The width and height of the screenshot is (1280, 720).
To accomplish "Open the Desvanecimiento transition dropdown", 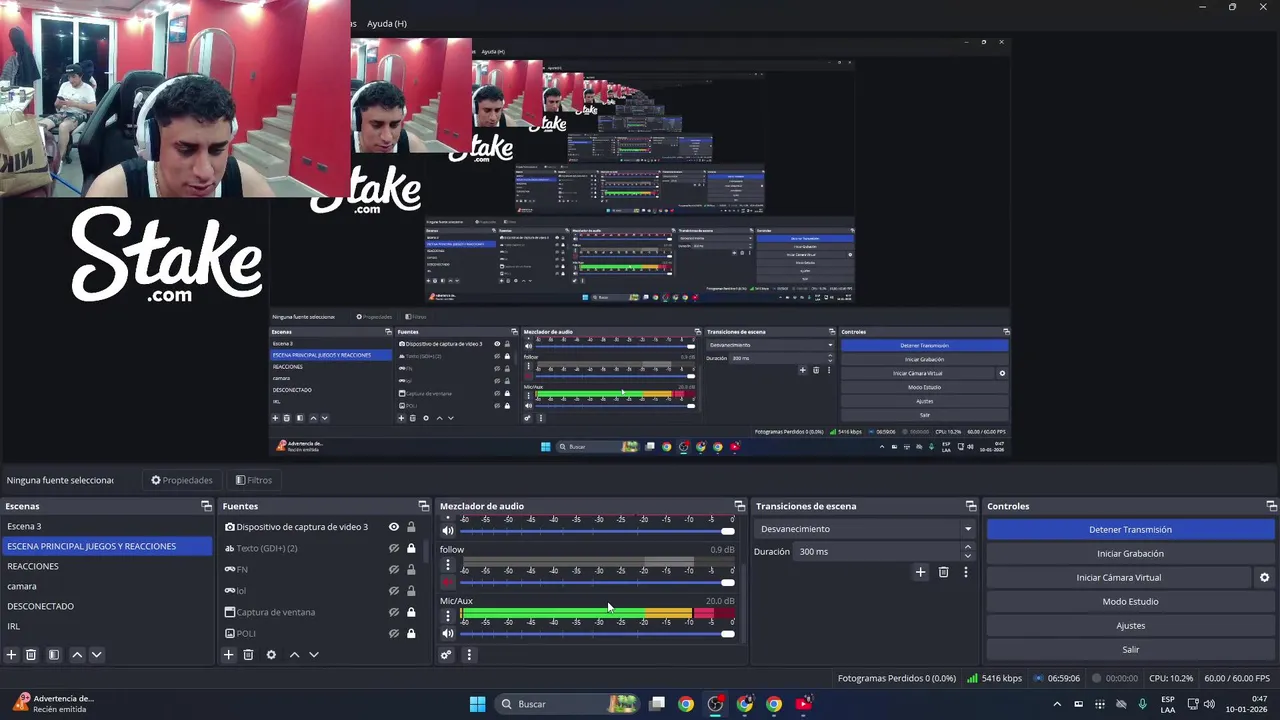I will point(866,529).
